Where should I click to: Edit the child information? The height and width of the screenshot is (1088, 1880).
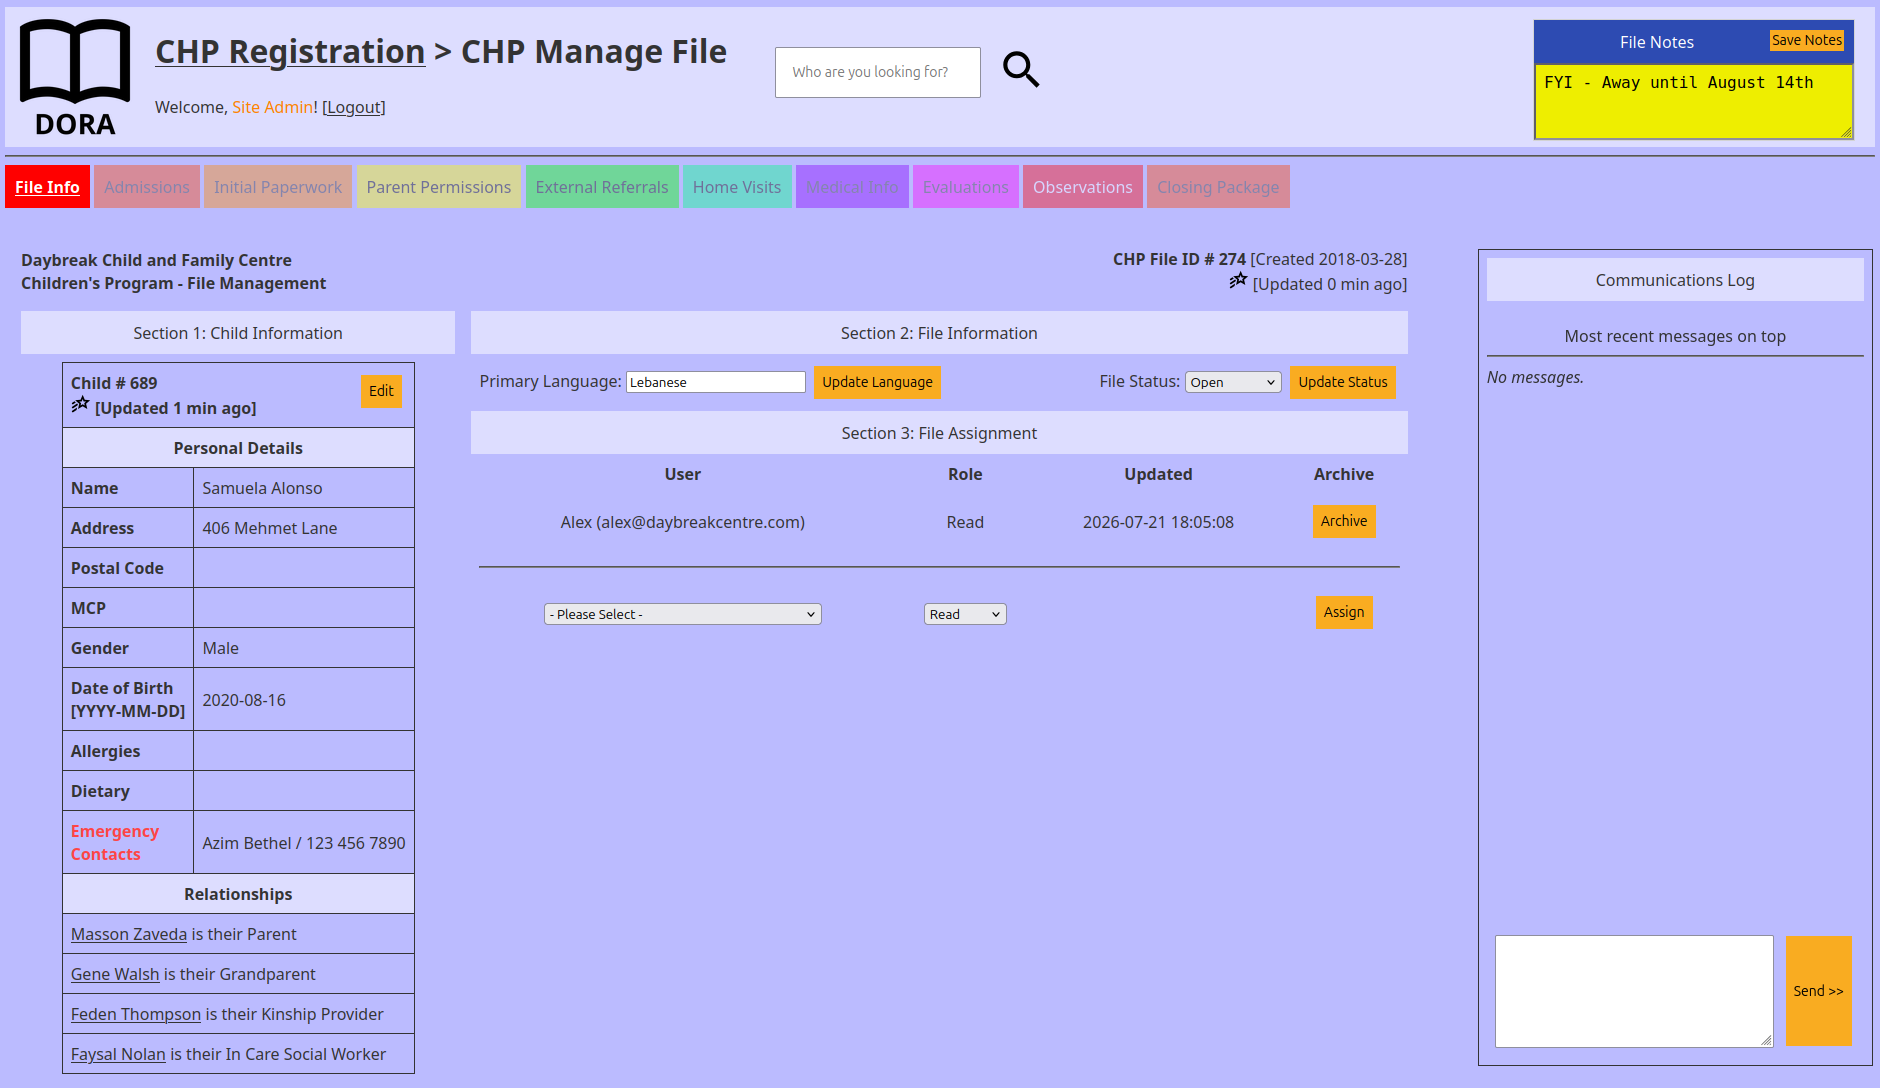point(381,391)
